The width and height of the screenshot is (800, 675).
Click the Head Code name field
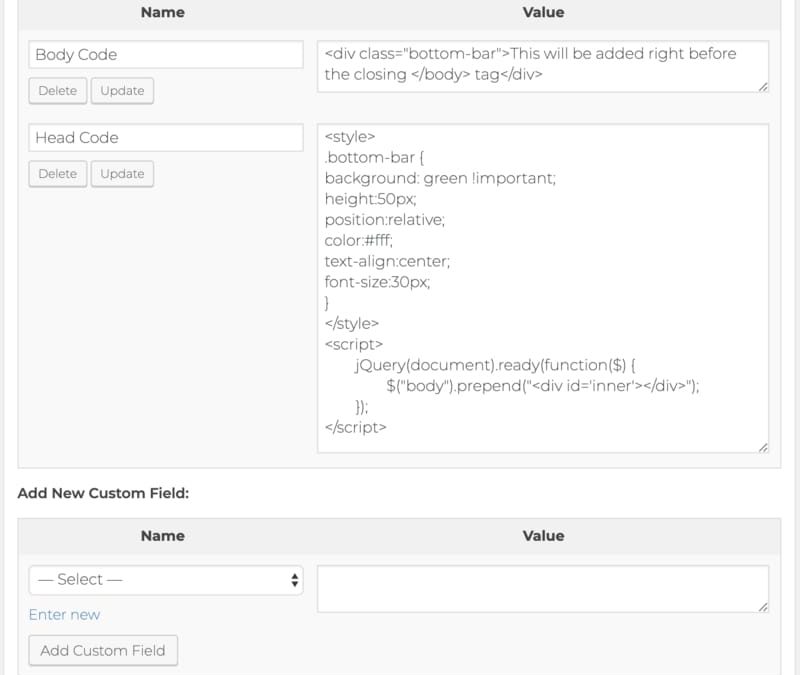point(166,138)
